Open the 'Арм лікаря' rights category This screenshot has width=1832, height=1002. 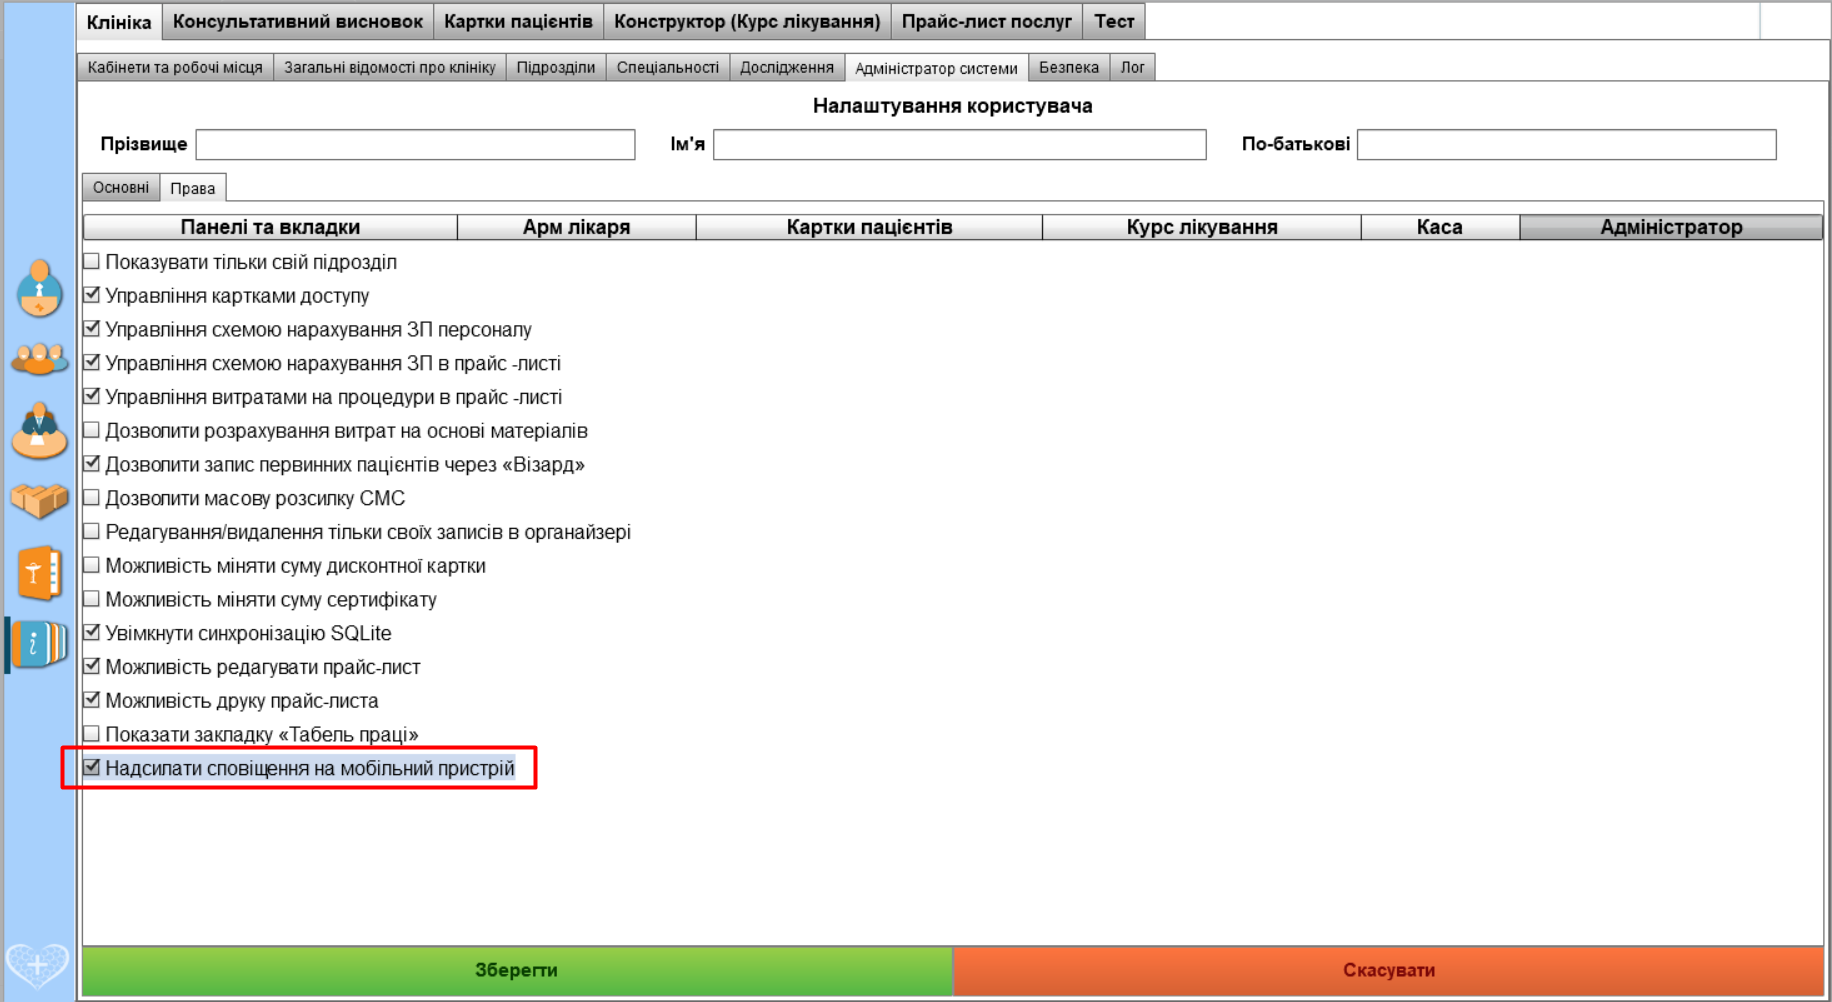(576, 227)
